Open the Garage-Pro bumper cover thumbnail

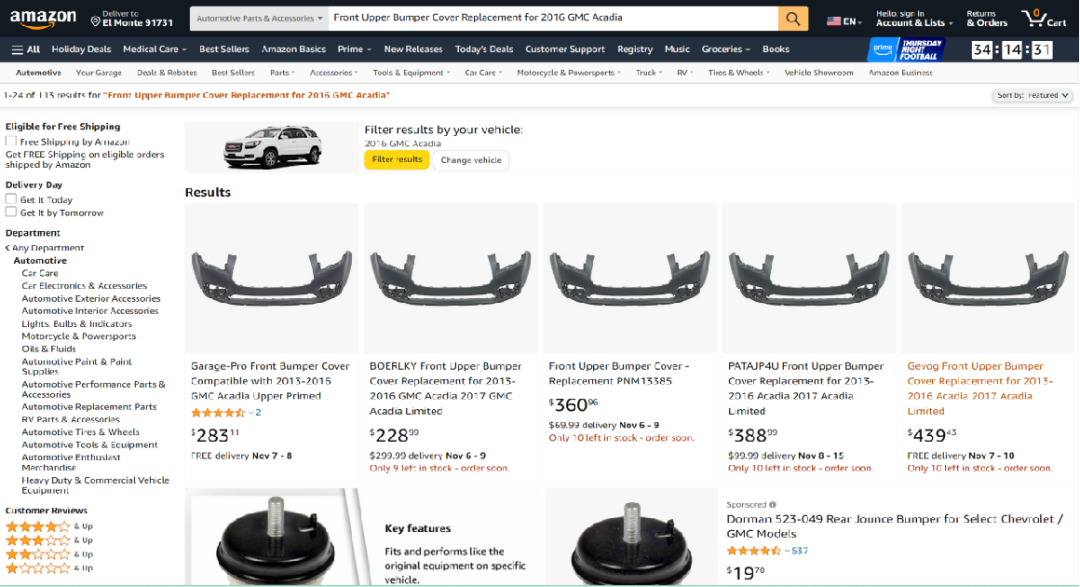pos(271,275)
